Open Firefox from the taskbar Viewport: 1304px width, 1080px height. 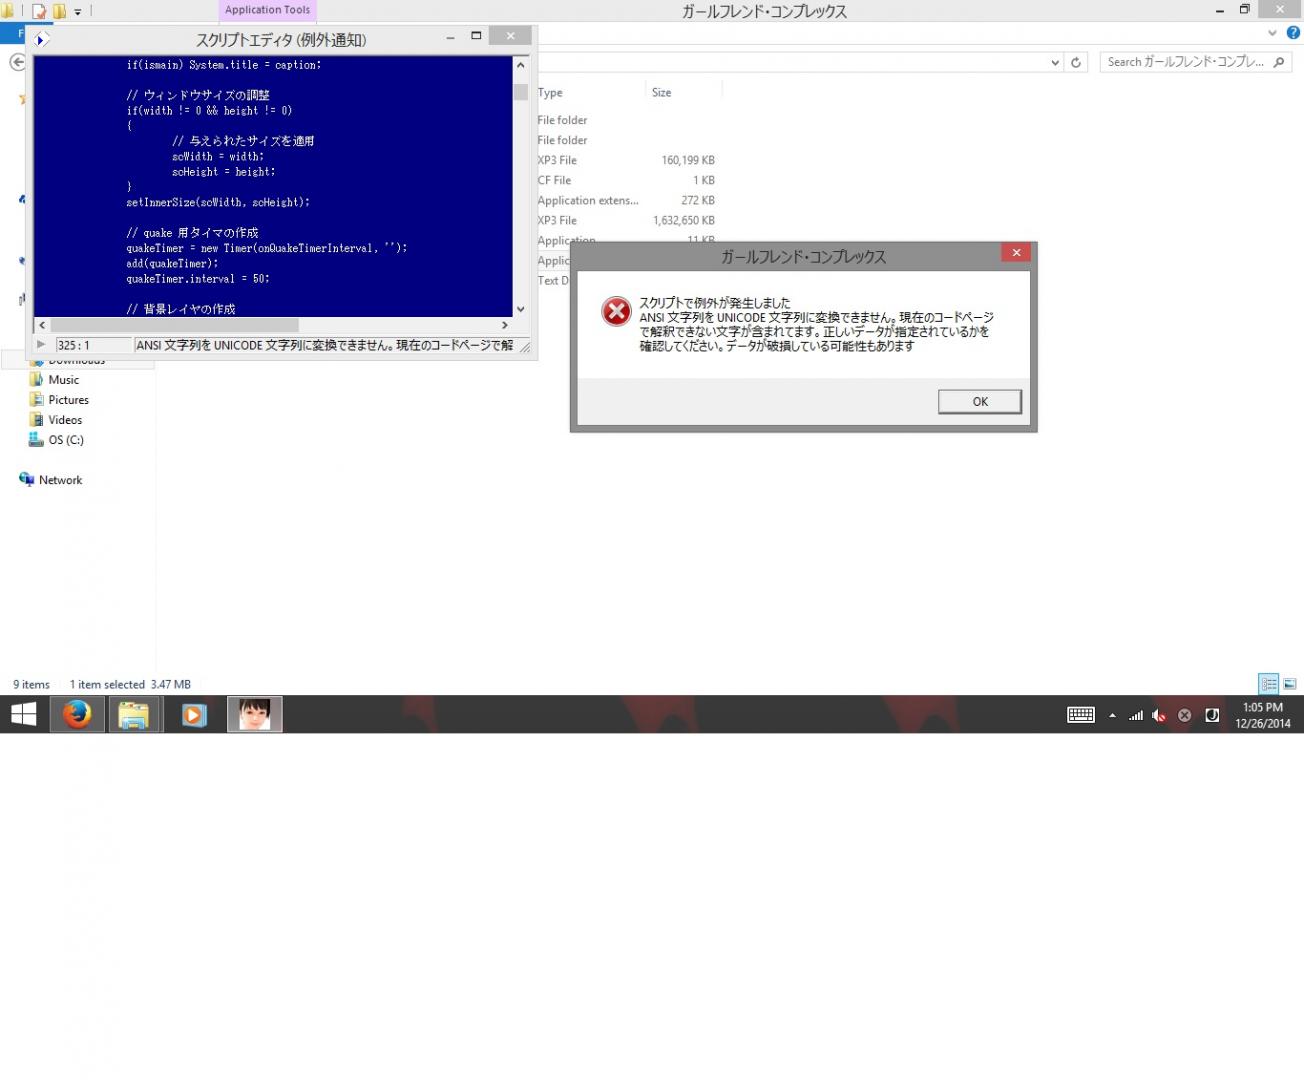tap(77, 715)
